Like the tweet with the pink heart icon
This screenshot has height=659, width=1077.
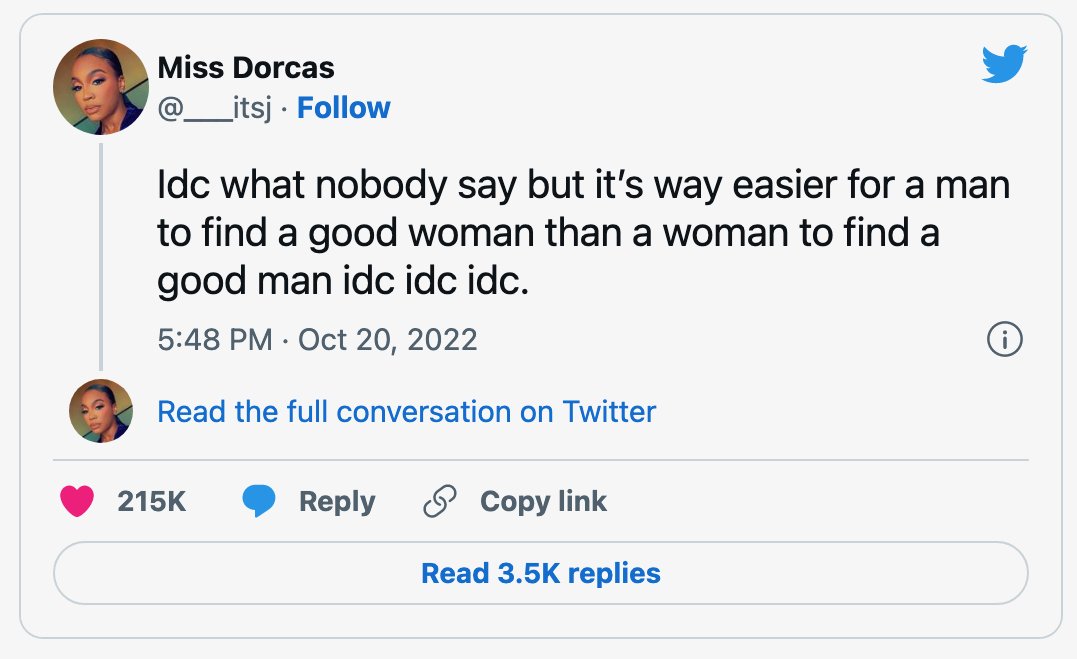tap(77, 501)
